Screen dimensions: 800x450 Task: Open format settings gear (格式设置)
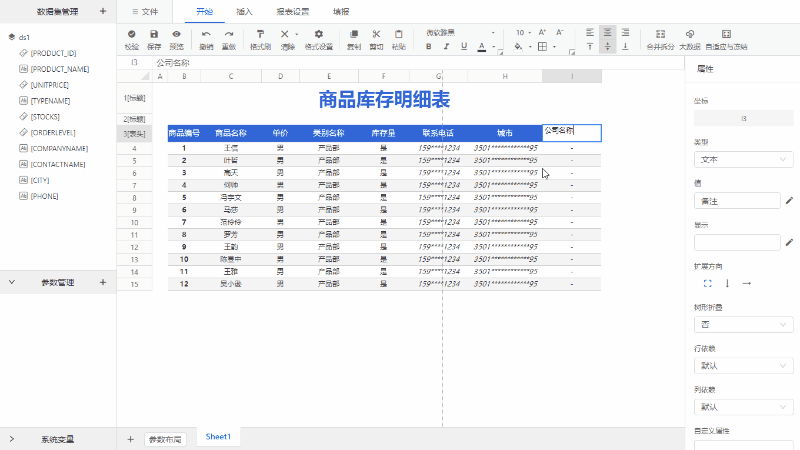coord(319,34)
